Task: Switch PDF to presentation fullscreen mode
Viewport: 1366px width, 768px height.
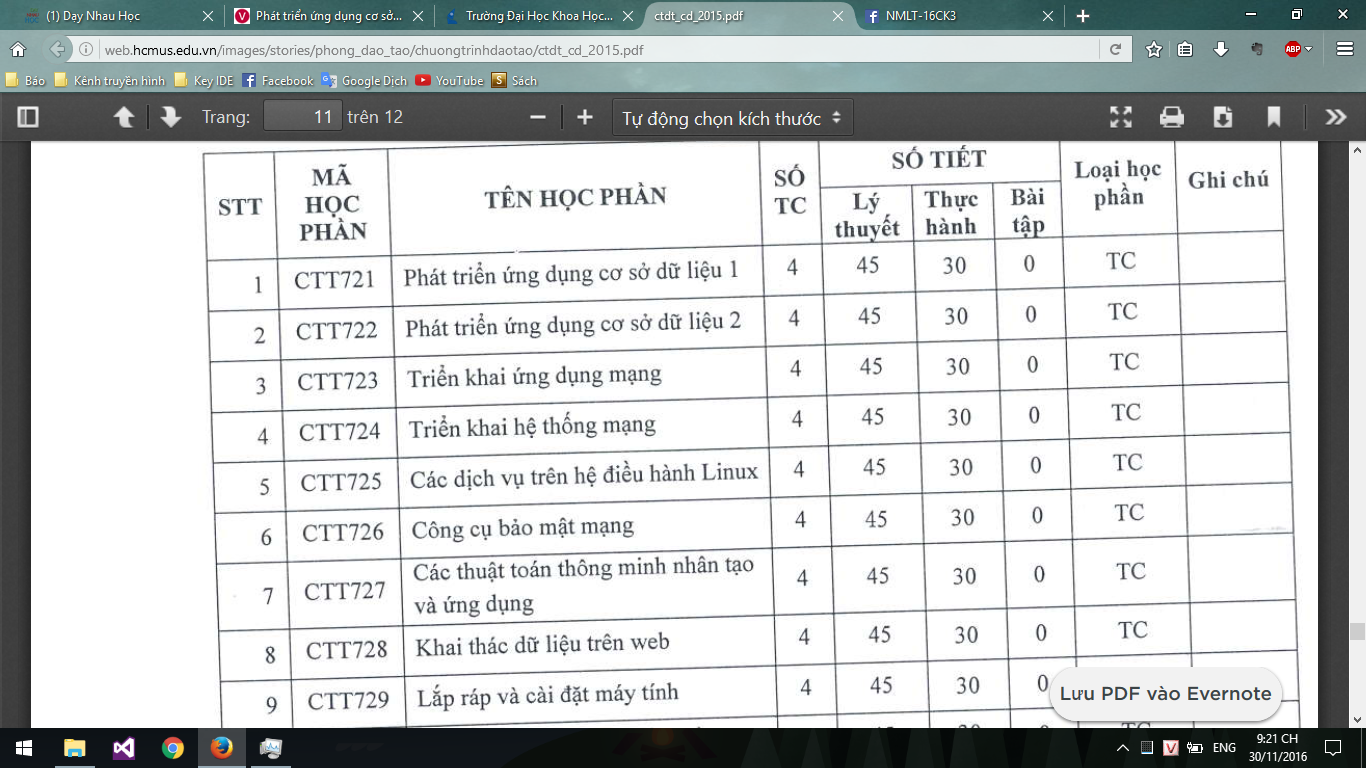Action: [1121, 117]
